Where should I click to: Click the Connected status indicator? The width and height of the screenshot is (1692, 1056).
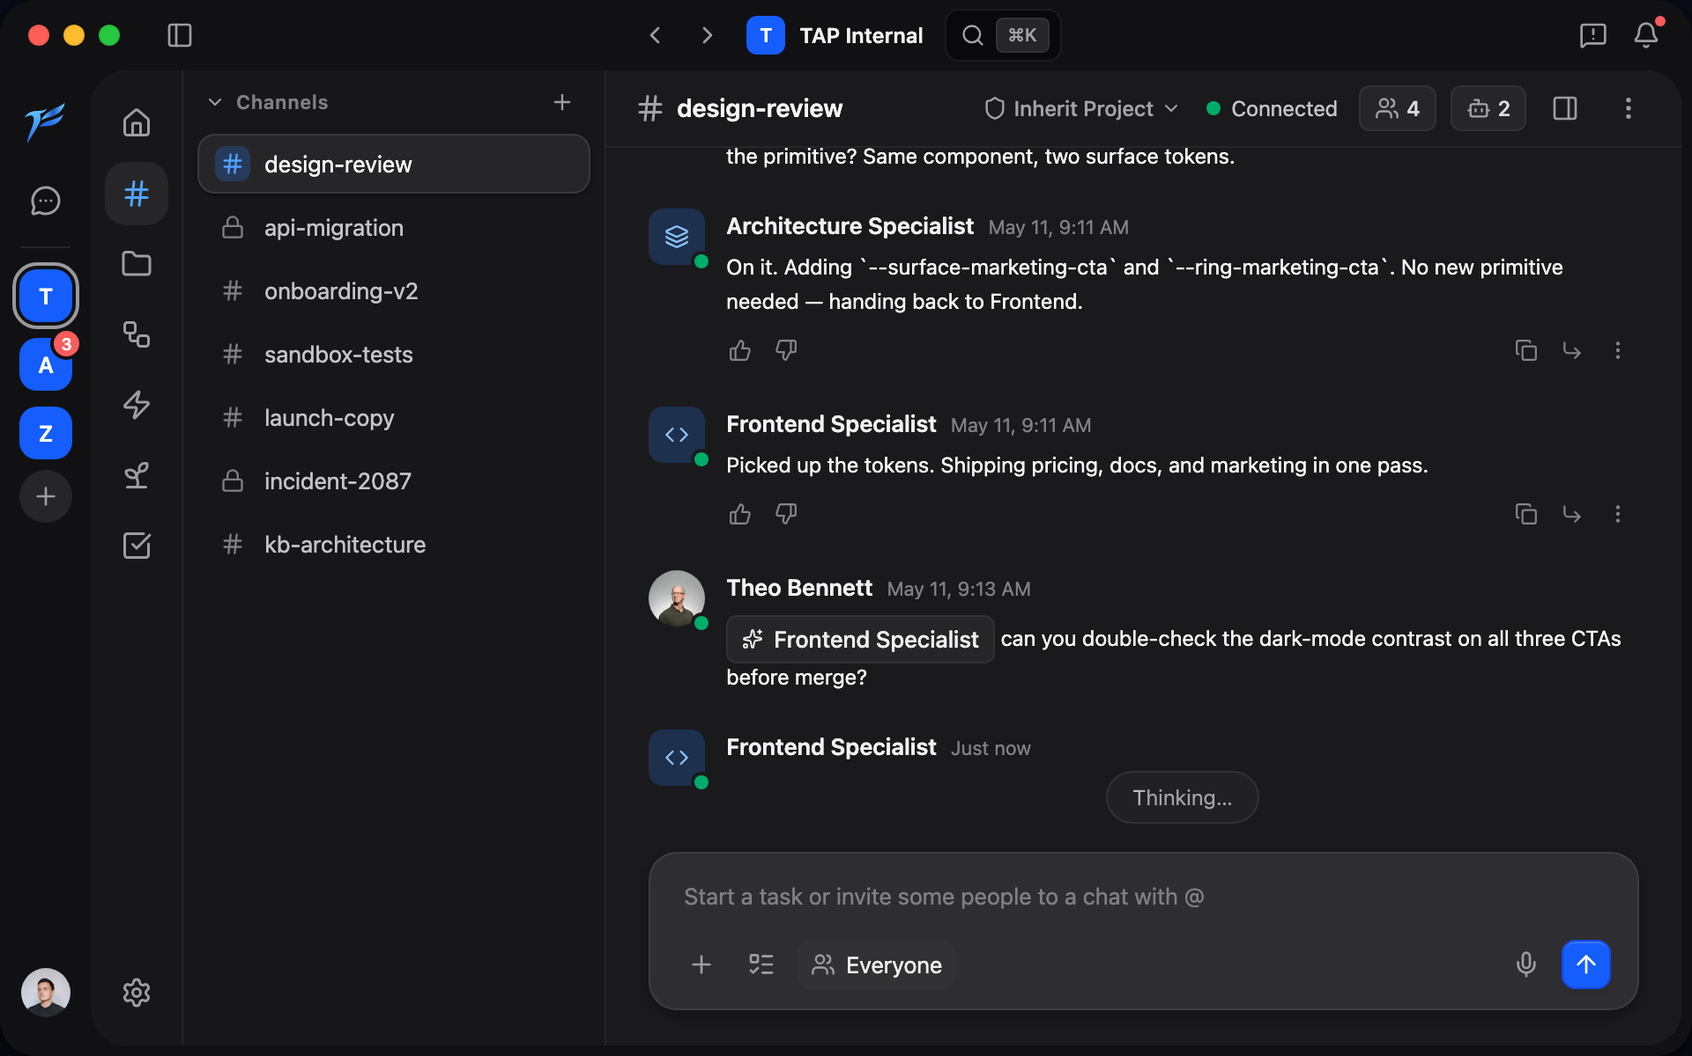tap(1272, 108)
